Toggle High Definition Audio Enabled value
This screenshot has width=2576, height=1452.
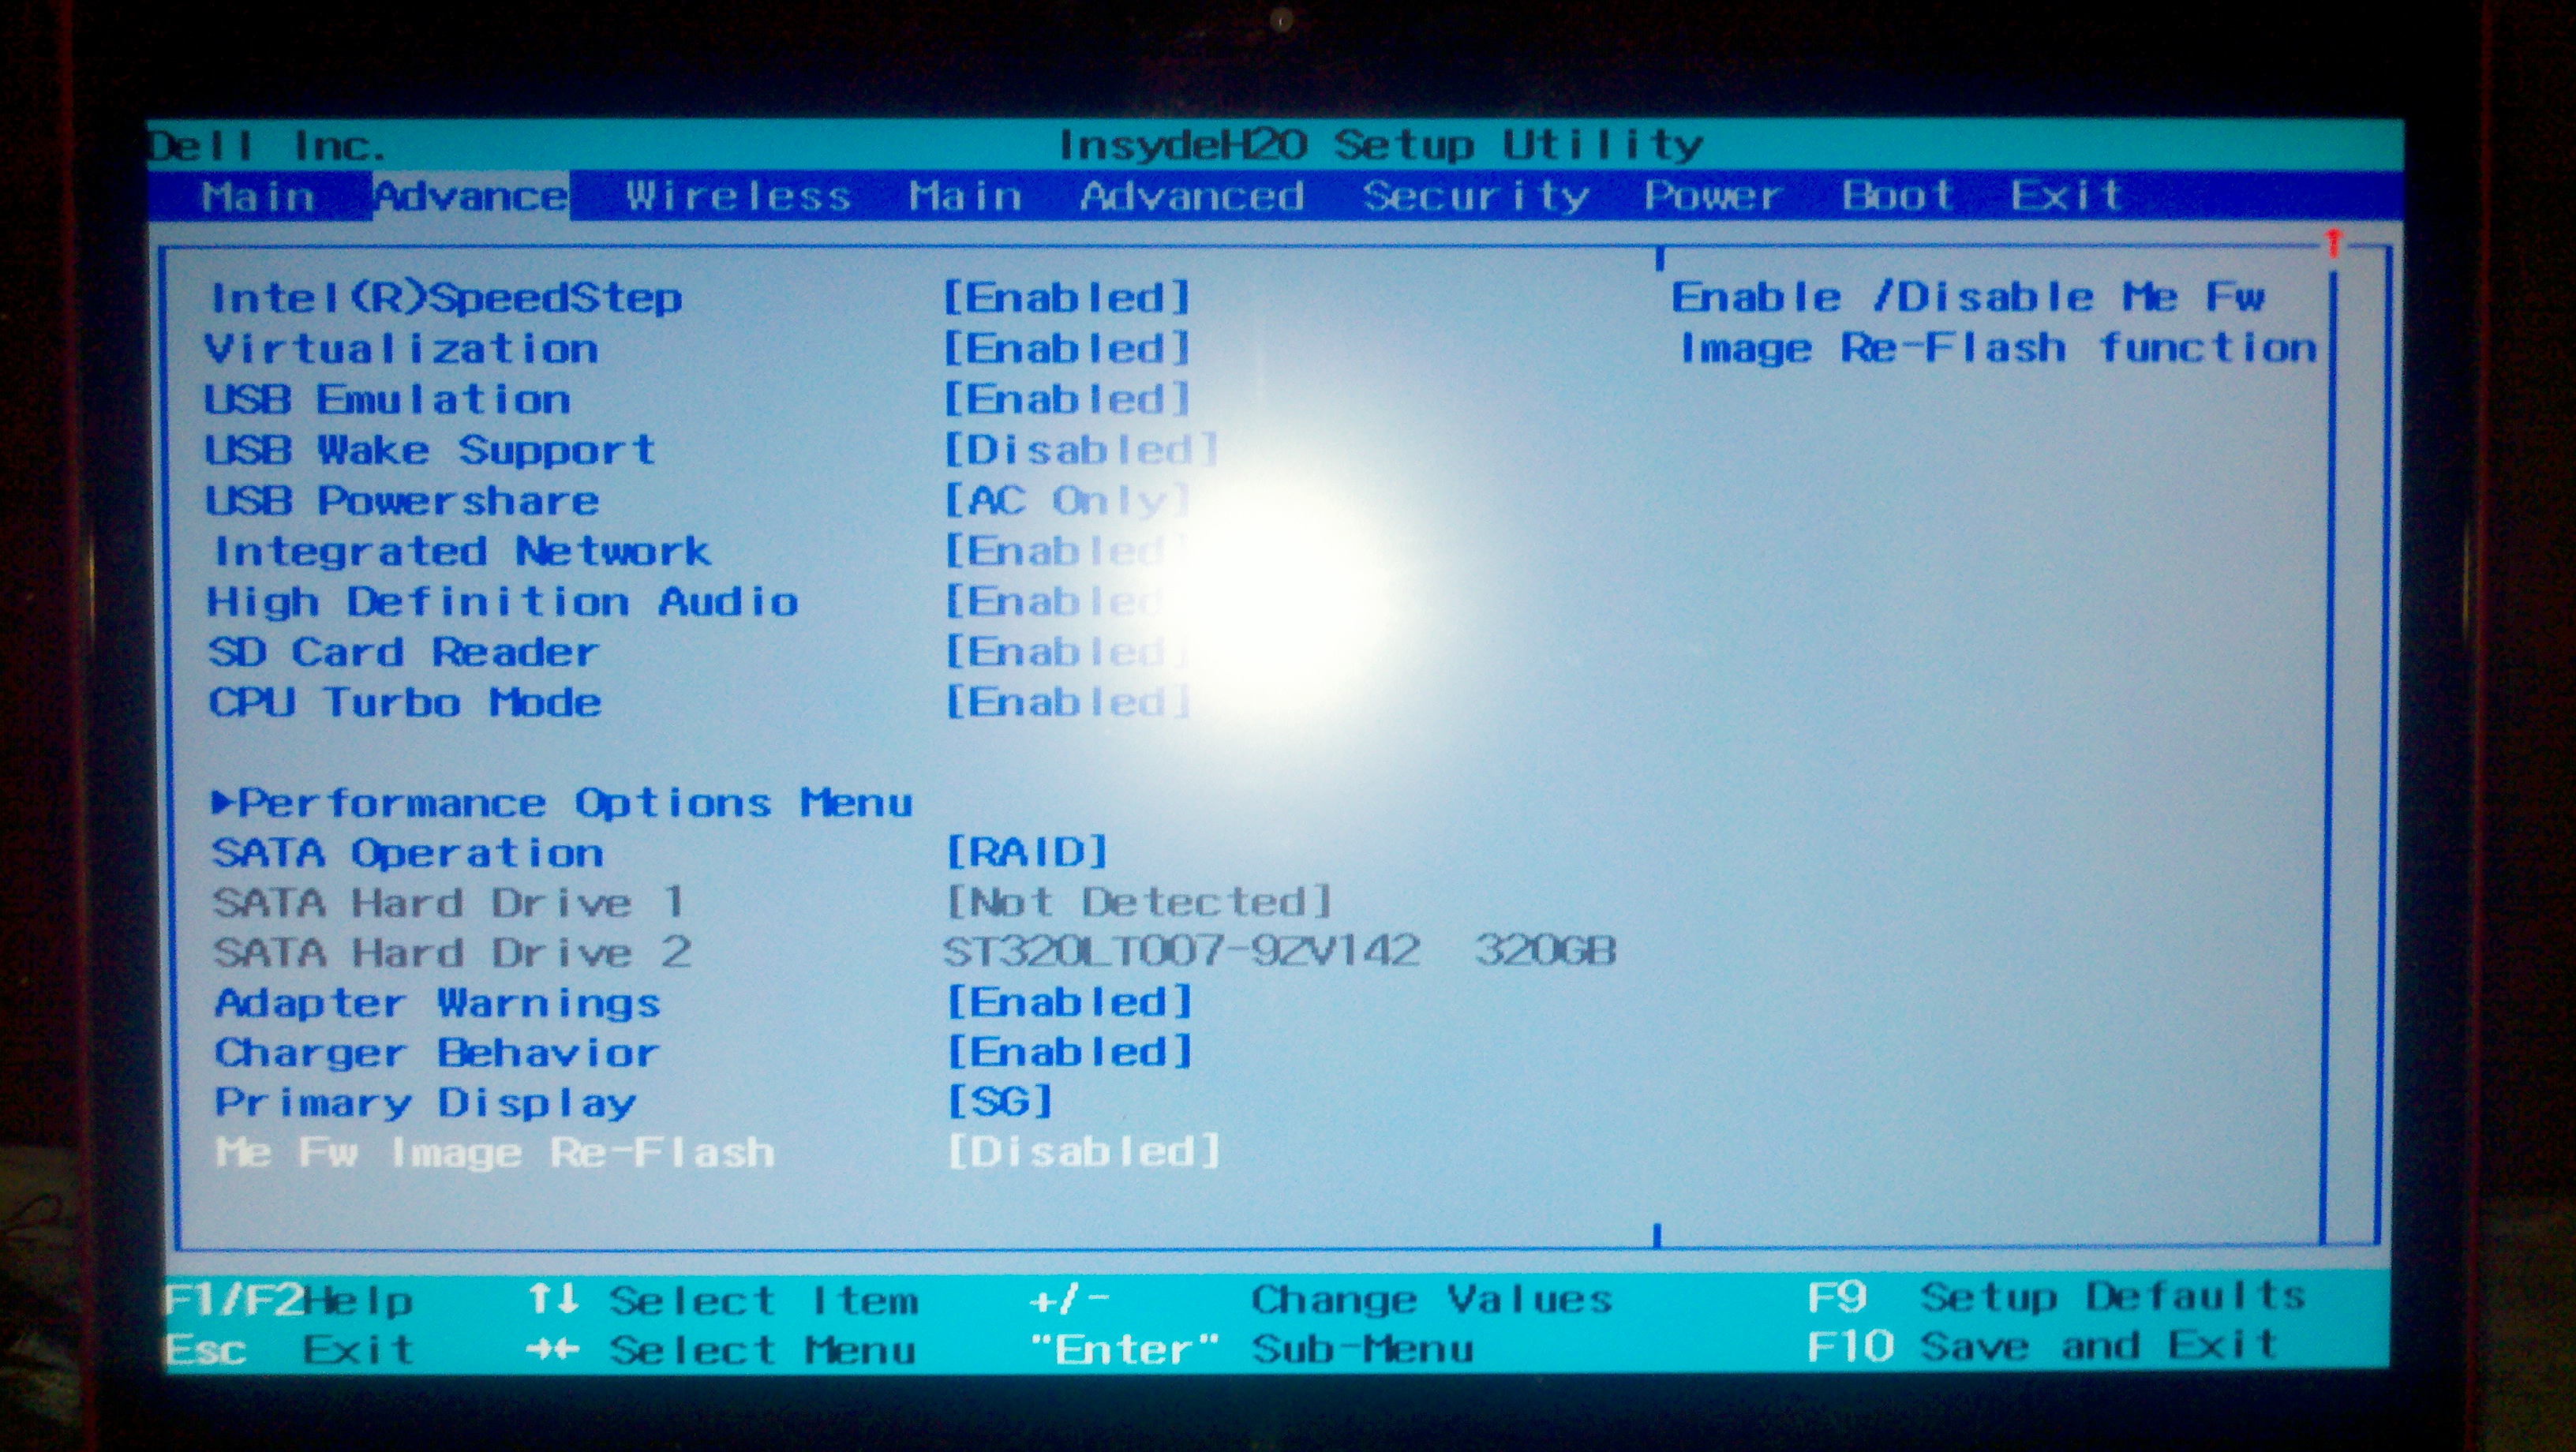(1066, 601)
